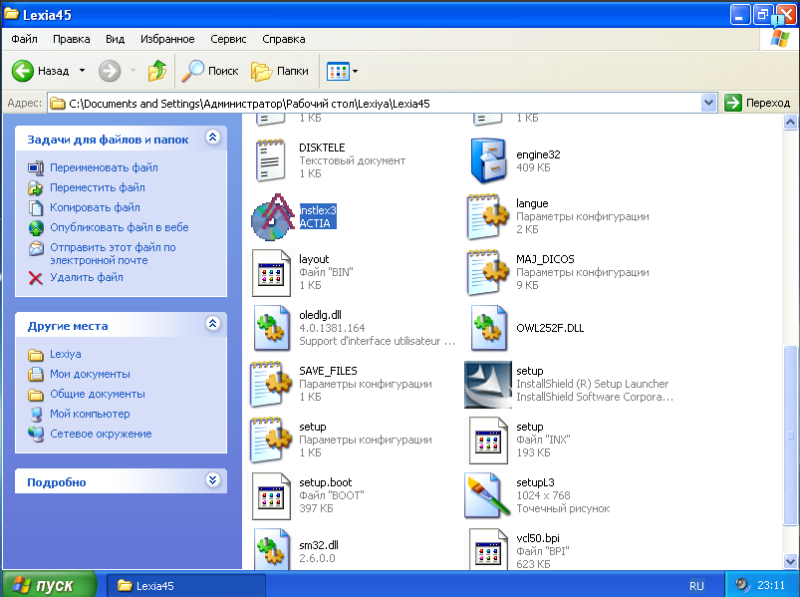Select the MAJ_DICOS configuration file

click(x=489, y=272)
